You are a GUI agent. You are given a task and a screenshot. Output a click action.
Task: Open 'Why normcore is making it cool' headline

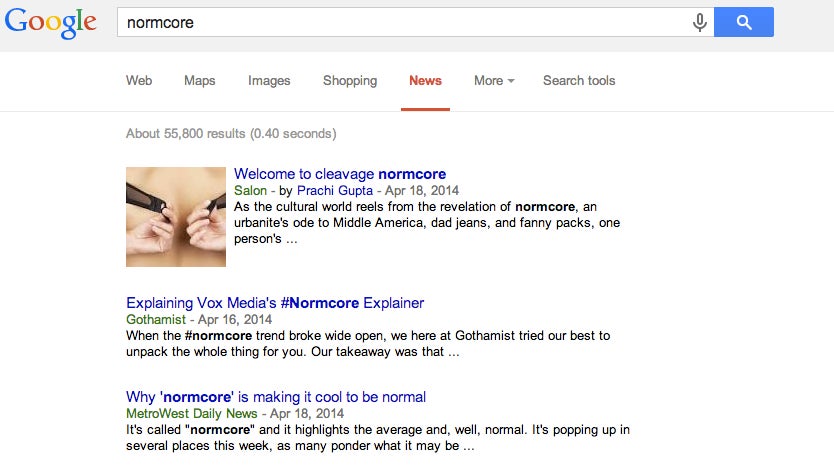point(276,397)
